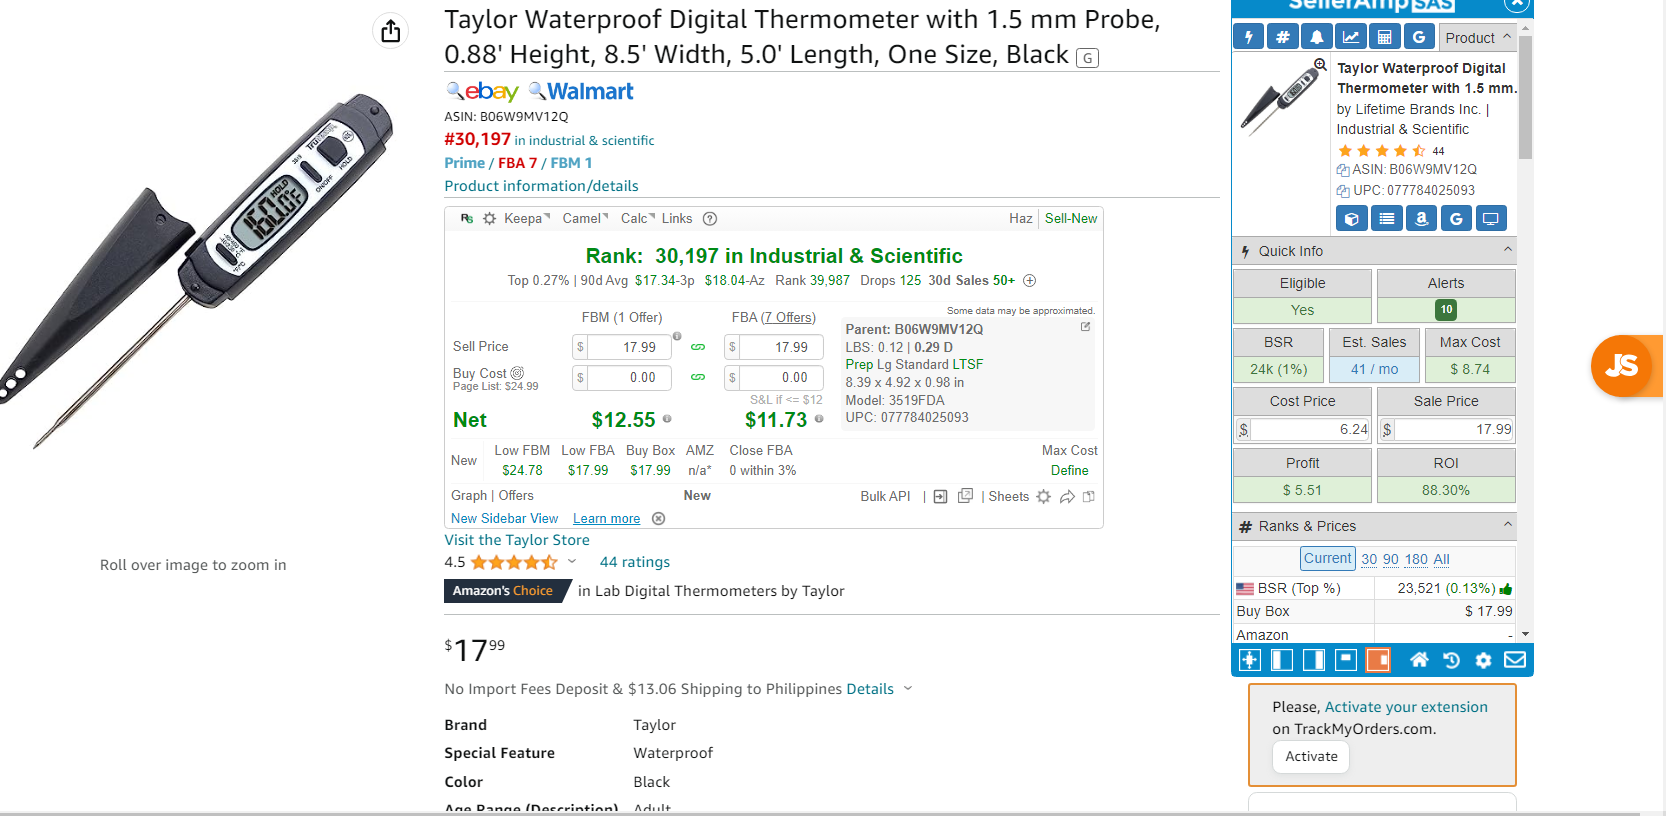The image size is (1666, 816).
Task: Toggle the link icon between Buy Cost fields
Action: 698,377
